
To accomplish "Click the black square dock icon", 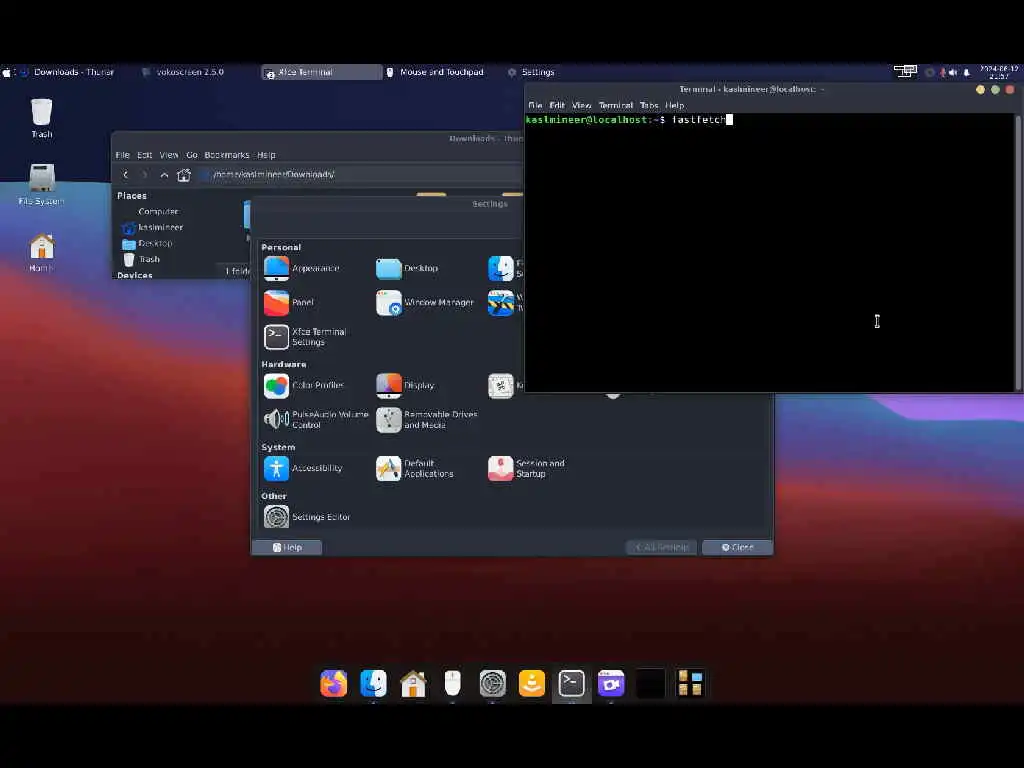I will coord(650,684).
